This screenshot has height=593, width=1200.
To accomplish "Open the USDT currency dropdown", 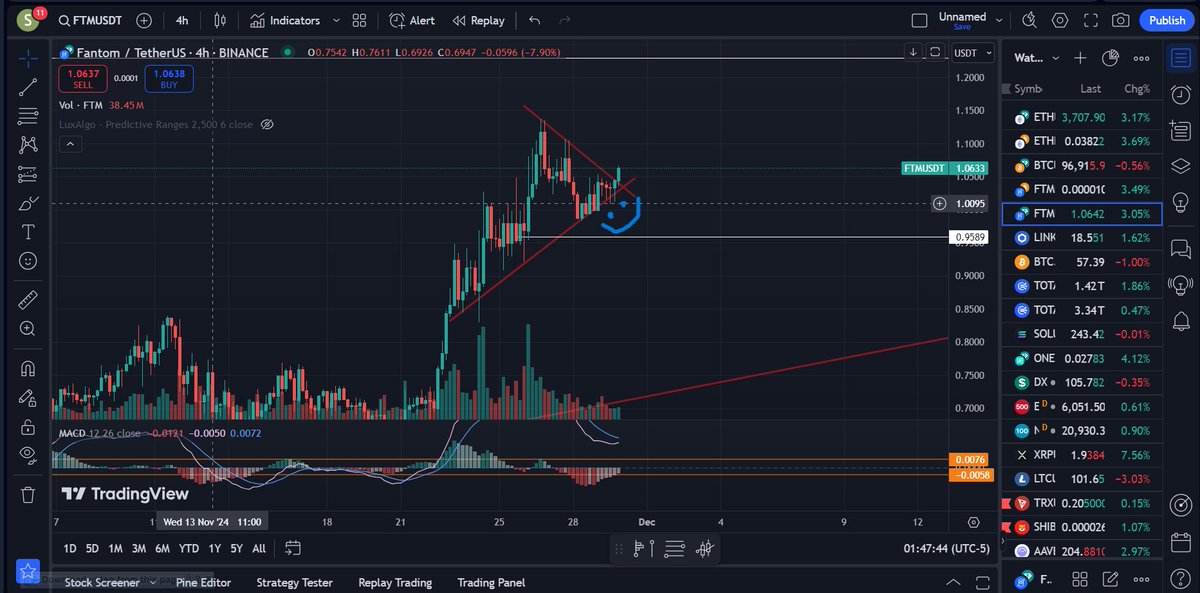I will tap(972, 53).
